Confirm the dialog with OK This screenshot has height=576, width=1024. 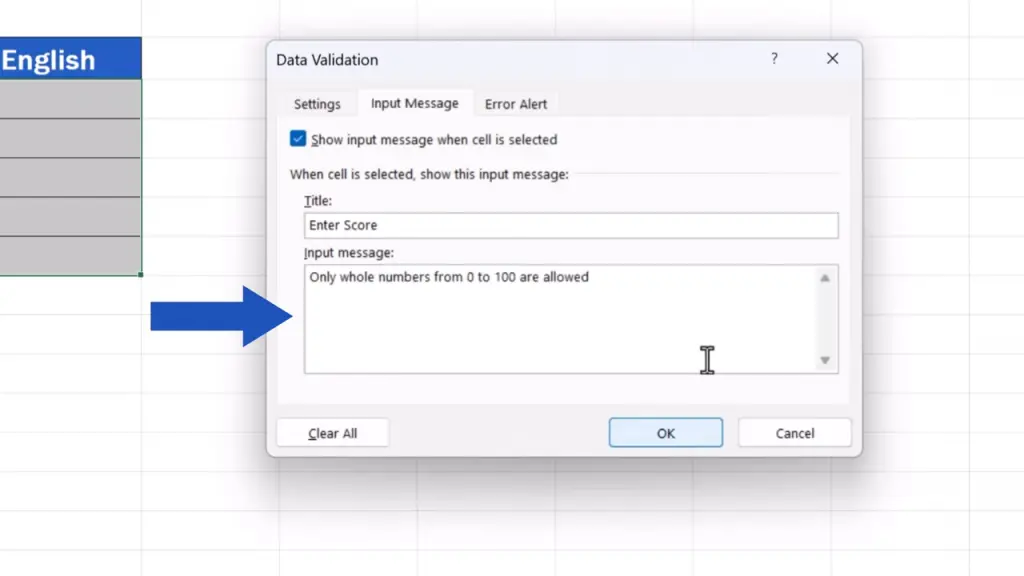665,433
